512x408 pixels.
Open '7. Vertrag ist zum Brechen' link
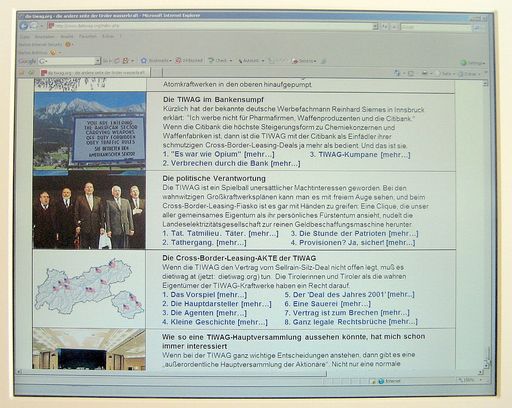click(347, 313)
